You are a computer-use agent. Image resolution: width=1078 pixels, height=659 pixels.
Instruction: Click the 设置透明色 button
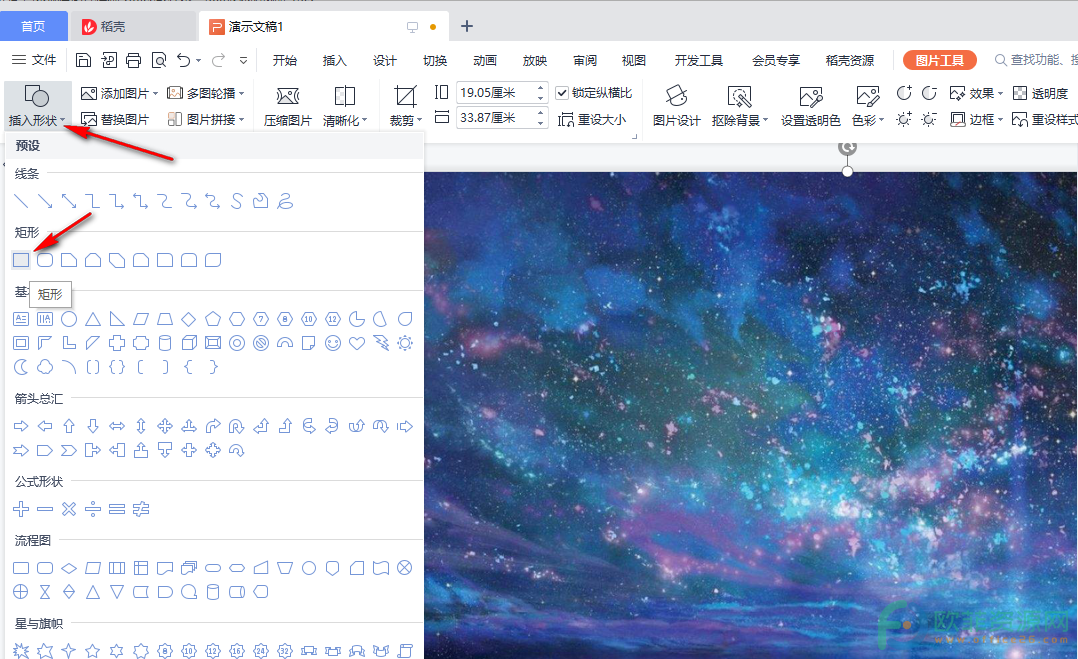(811, 105)
